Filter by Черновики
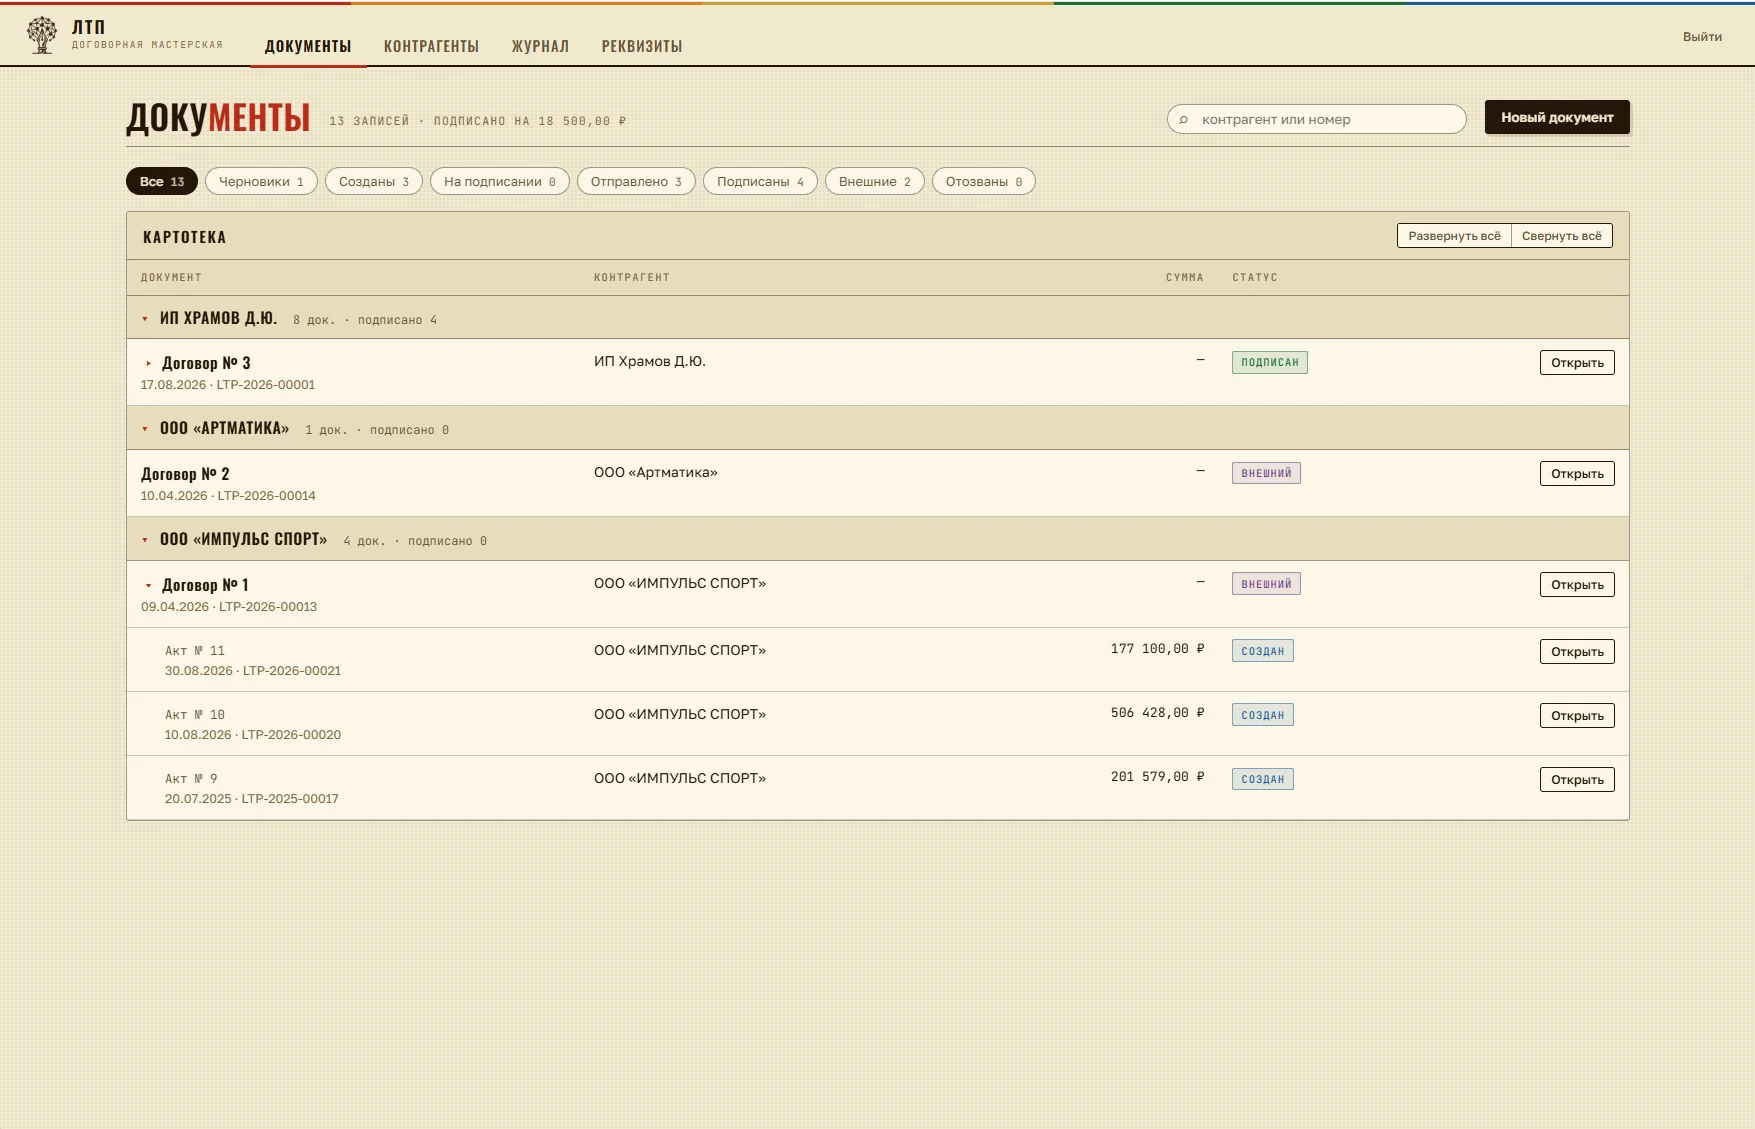This screenshot has height=1129, width=1755. click(261, 181)
